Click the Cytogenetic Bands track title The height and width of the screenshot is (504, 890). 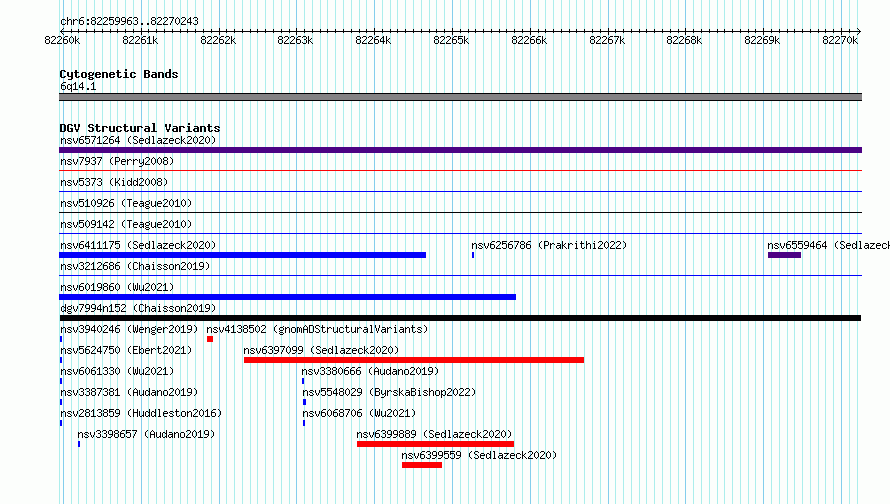[119, 74]
